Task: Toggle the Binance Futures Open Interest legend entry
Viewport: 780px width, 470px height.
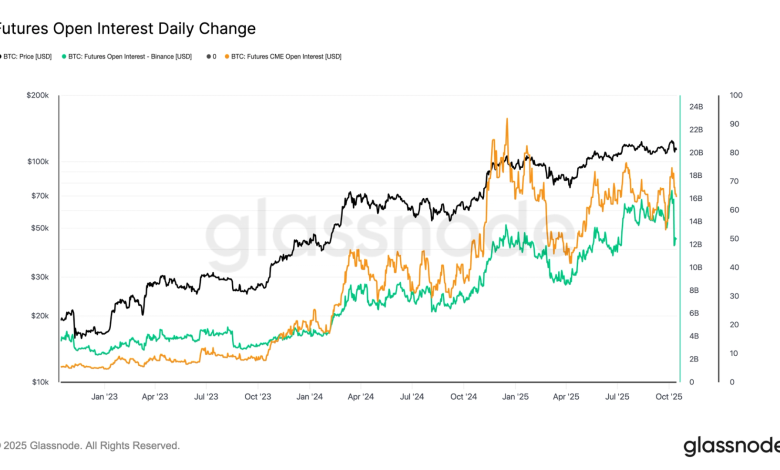Action: coord(130,56)
